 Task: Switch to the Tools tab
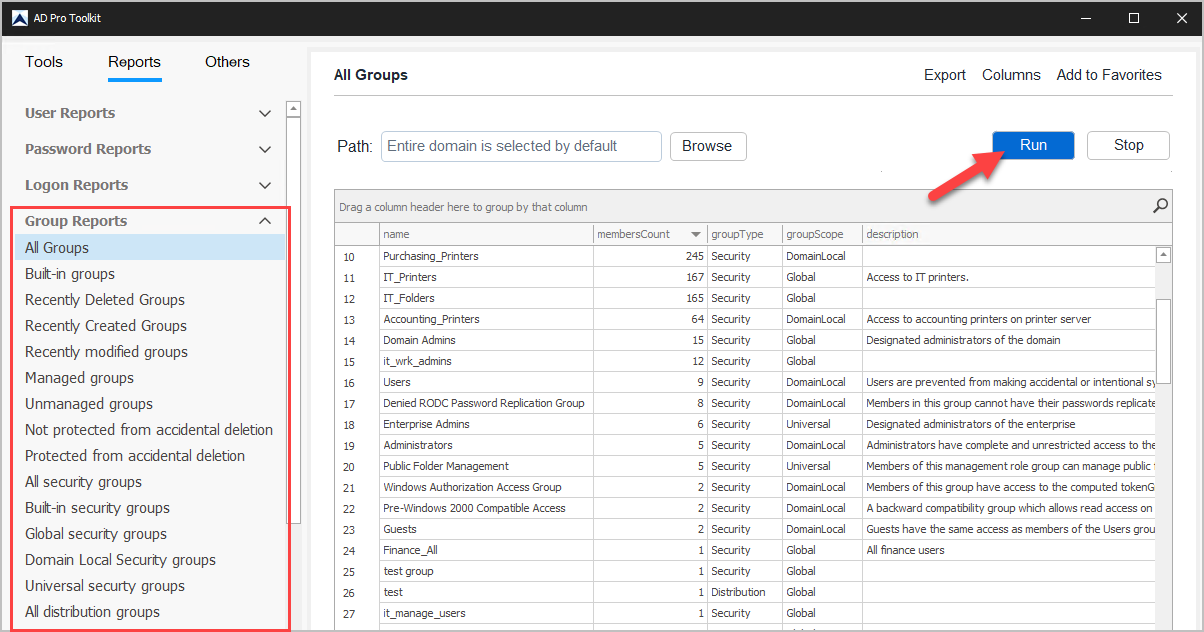[44, 62]
